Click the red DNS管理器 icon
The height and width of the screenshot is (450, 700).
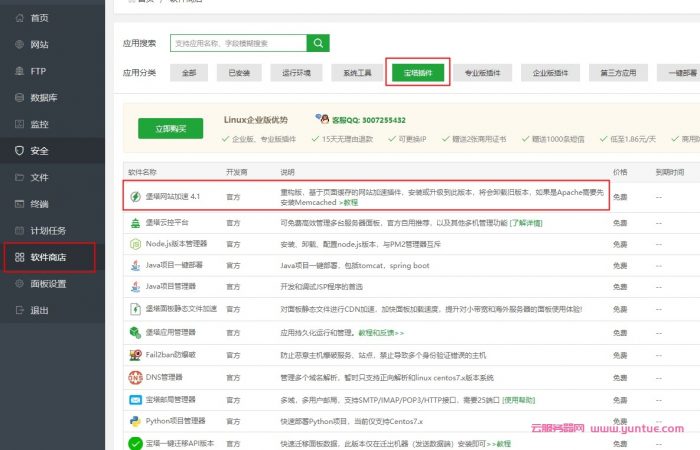pyautogui.click(x=135, y=377)
